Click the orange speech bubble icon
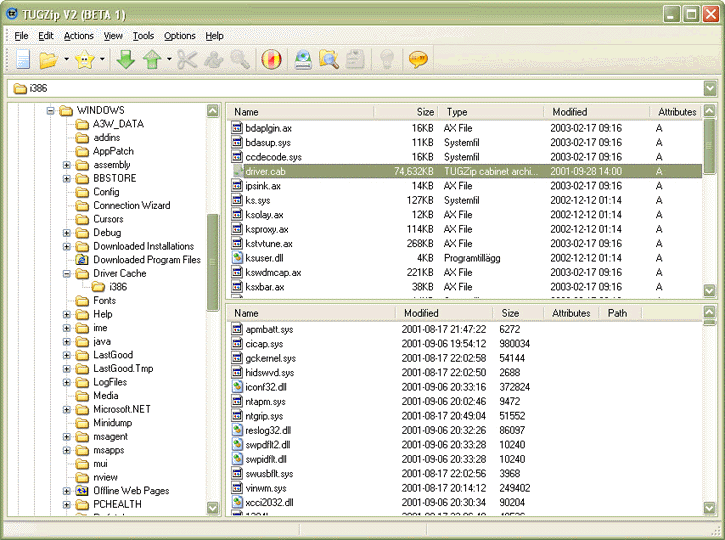Viewport: 725px width, 540px height. click(418, 59)
